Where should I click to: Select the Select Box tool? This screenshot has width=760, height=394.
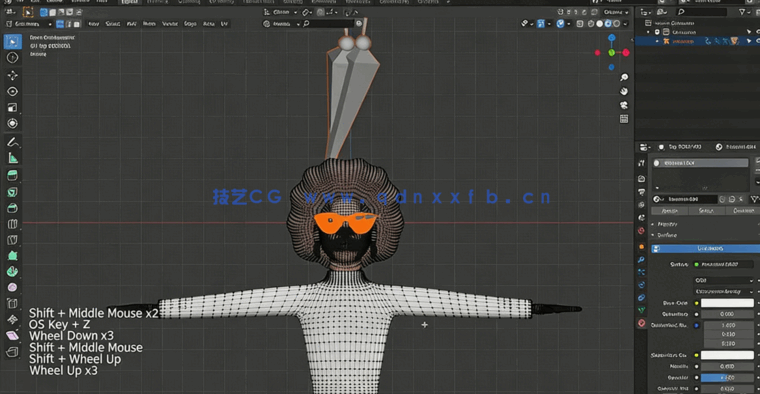click(x=13, y=42)
